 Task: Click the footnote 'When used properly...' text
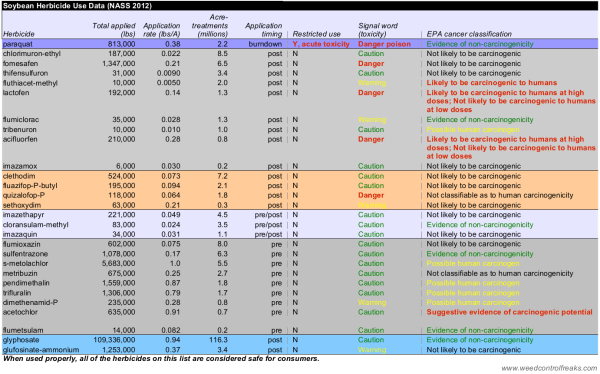click(161, 359)
